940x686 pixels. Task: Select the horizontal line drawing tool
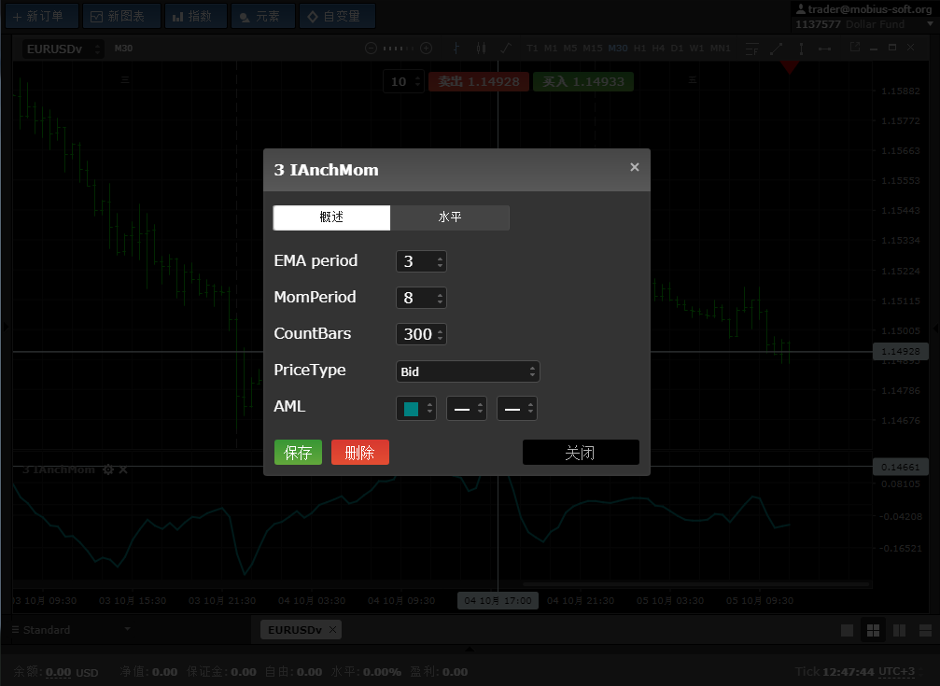tap(825, 49)
